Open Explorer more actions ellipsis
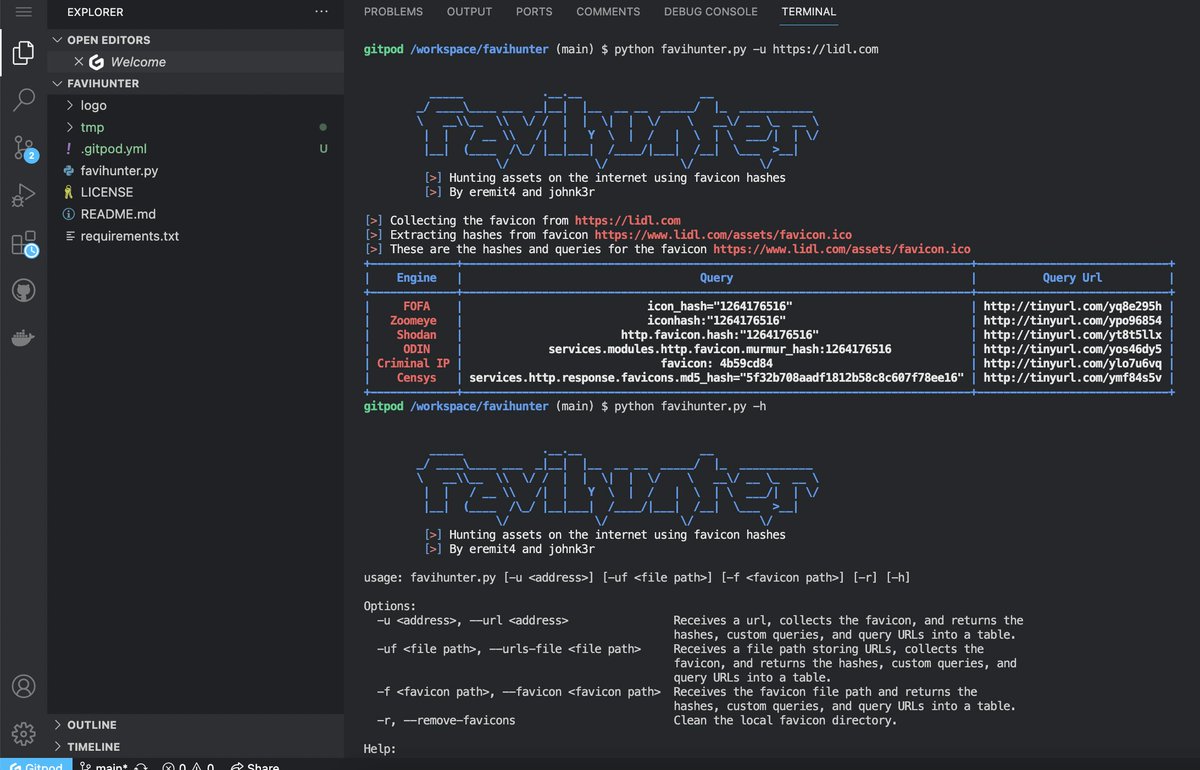The height and width of the screenshot is (770, 1200). tap(321, 12)
